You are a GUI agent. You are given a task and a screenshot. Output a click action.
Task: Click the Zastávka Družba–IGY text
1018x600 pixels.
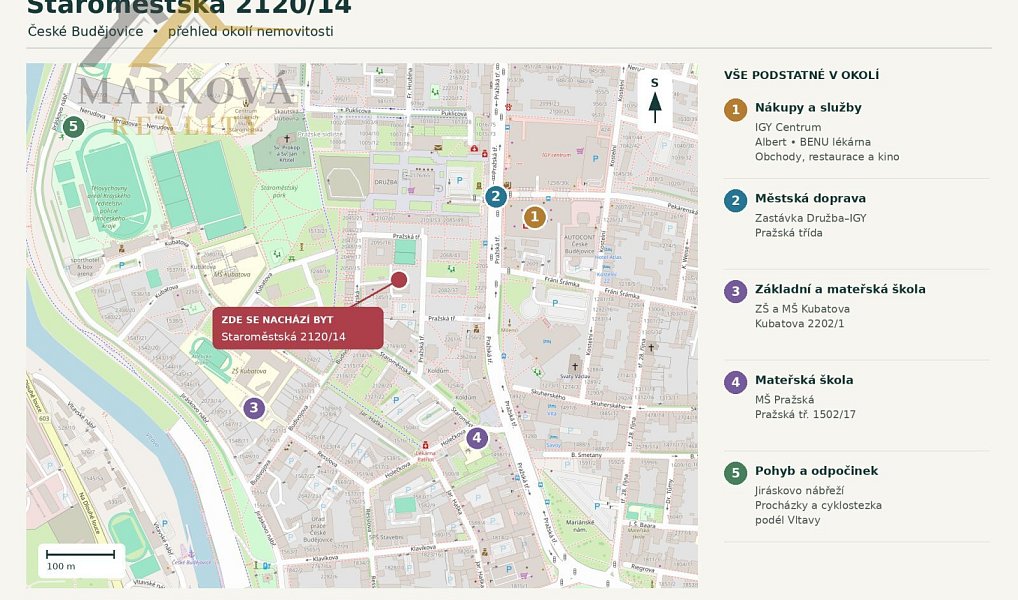point(810,218)
